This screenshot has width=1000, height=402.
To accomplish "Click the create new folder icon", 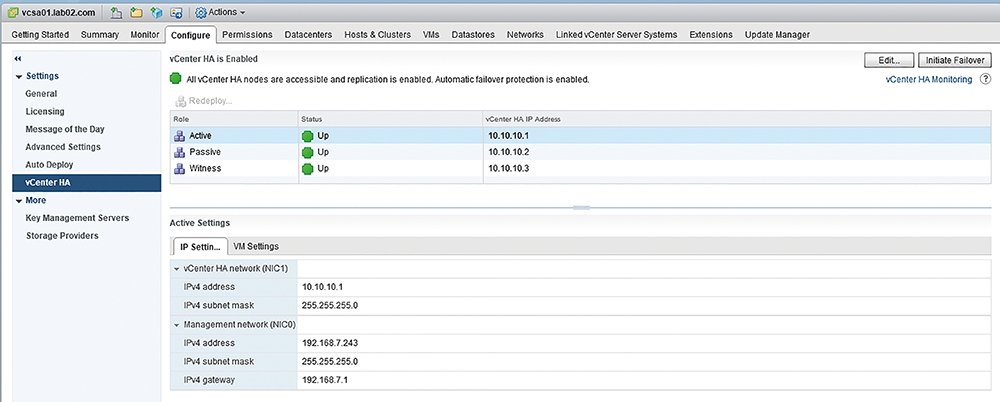I will 136,13.
